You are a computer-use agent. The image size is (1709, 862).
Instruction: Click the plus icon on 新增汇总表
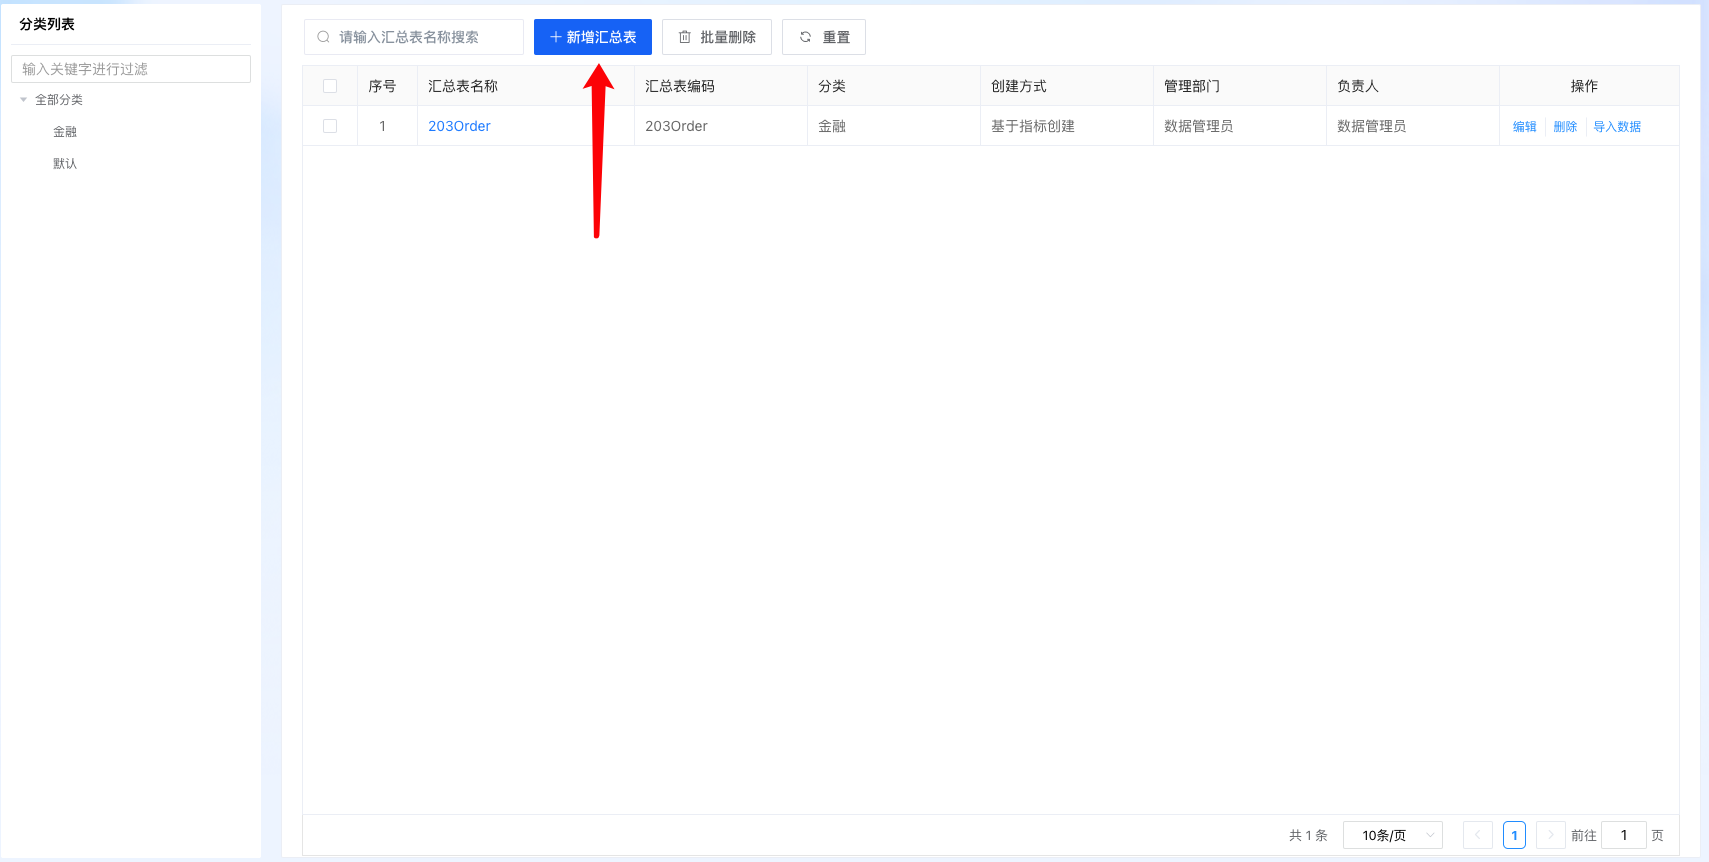click(x=555, y=37)
